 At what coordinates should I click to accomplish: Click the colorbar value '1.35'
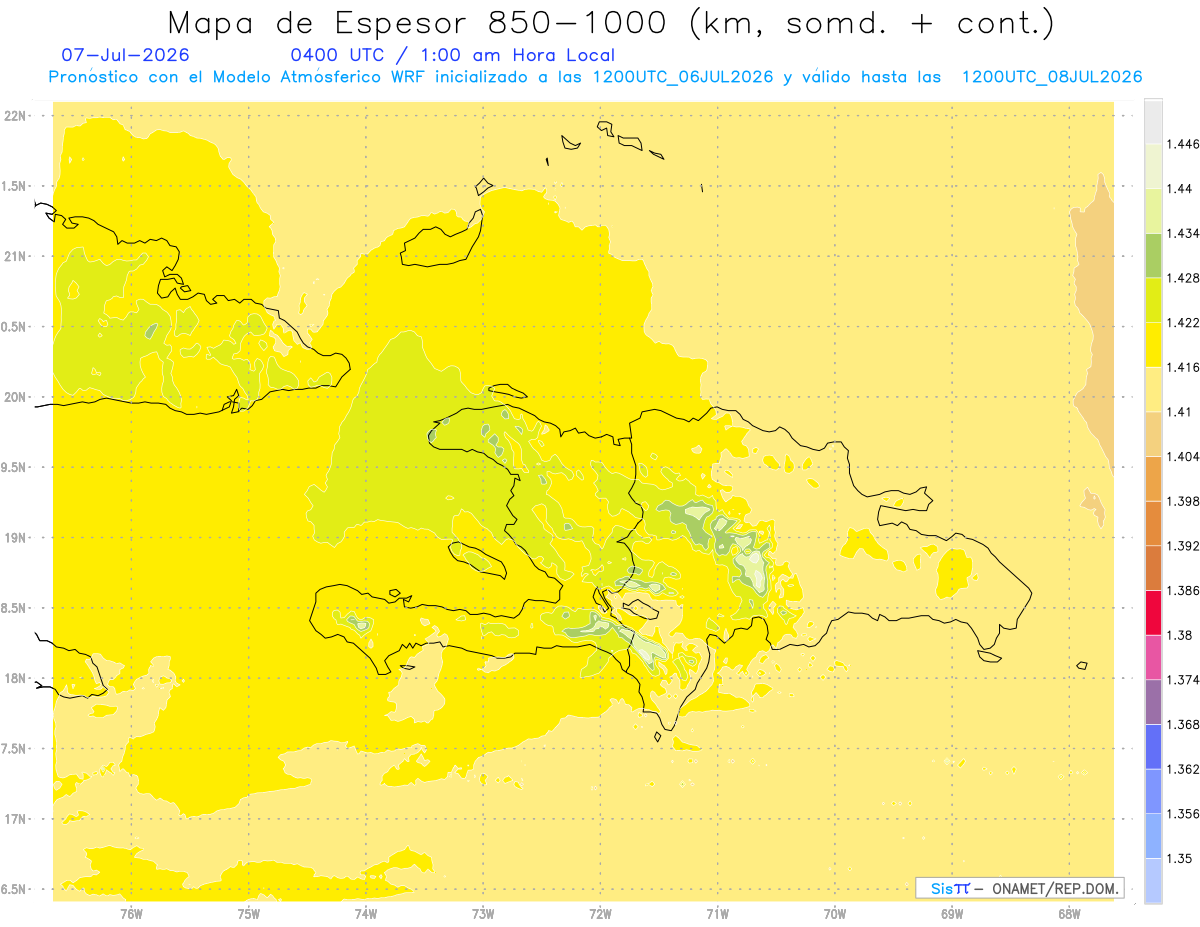tap(1179, 858)
